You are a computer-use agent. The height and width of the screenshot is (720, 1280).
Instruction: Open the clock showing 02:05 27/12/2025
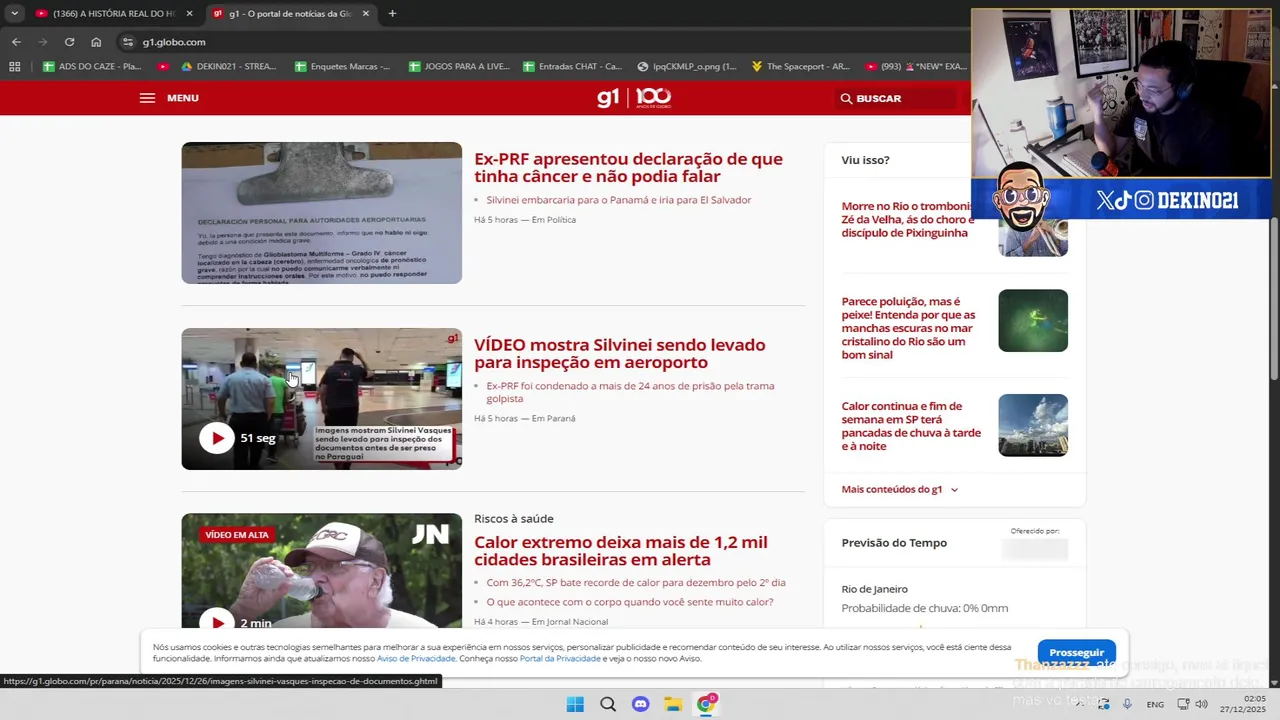[1244, 704]
